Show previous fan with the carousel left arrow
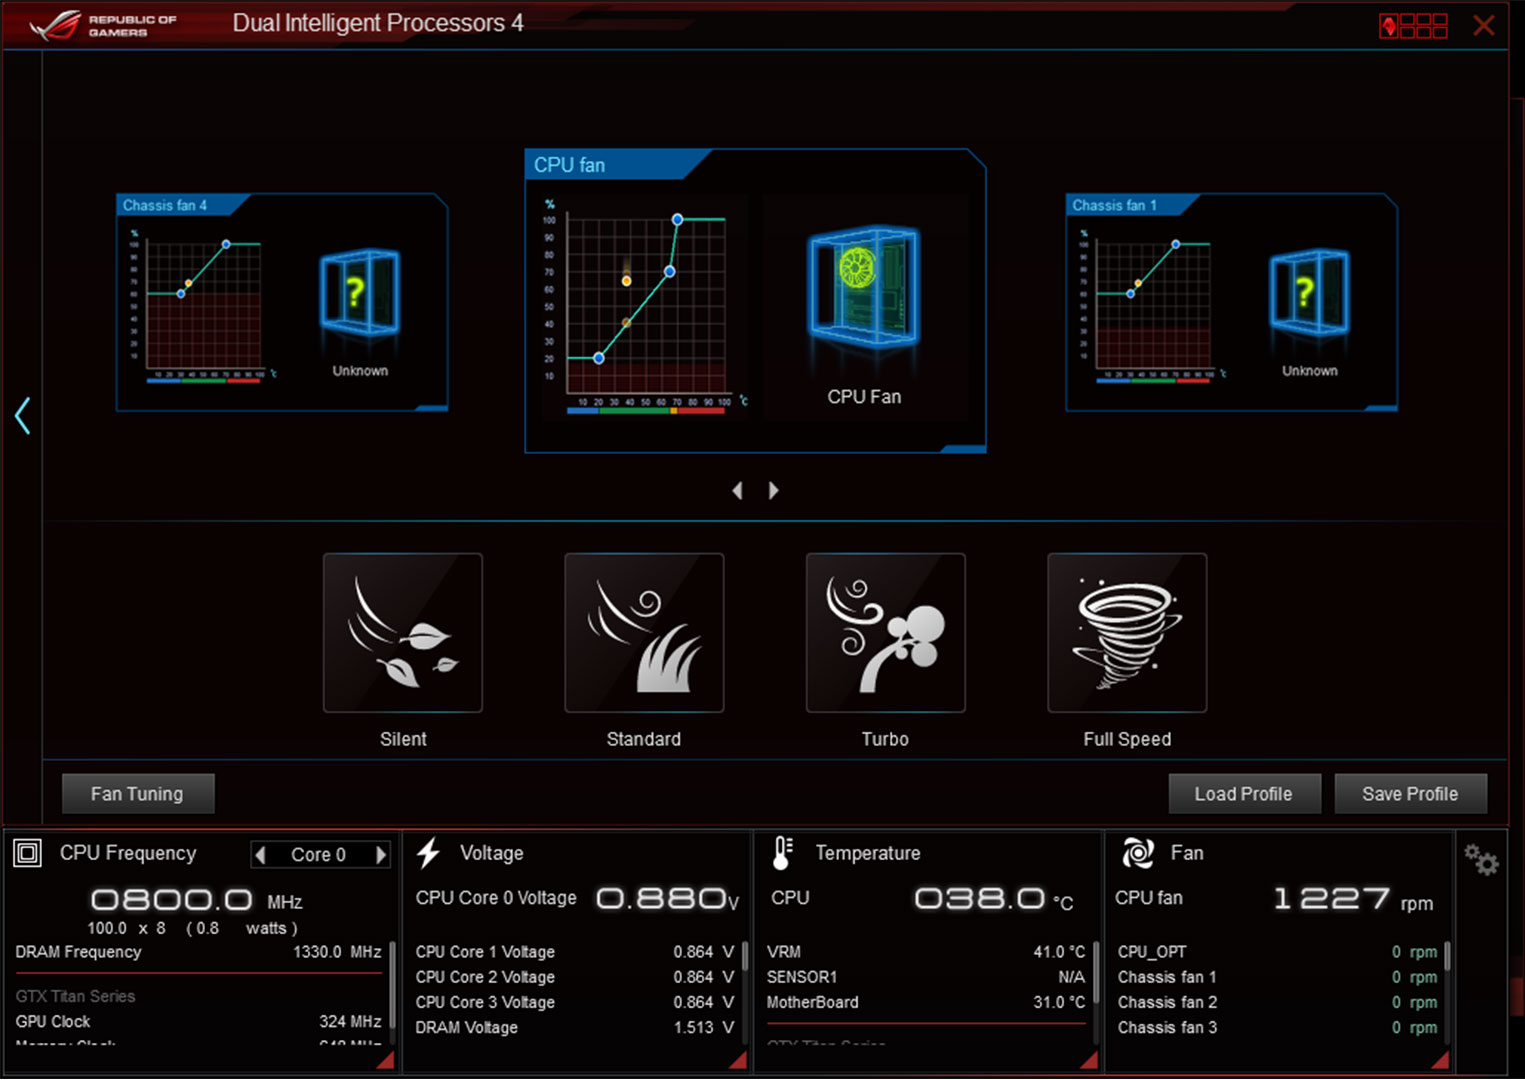This screenshot has height=1080, width=1525. pyautogui.click(x=738, y=490)
